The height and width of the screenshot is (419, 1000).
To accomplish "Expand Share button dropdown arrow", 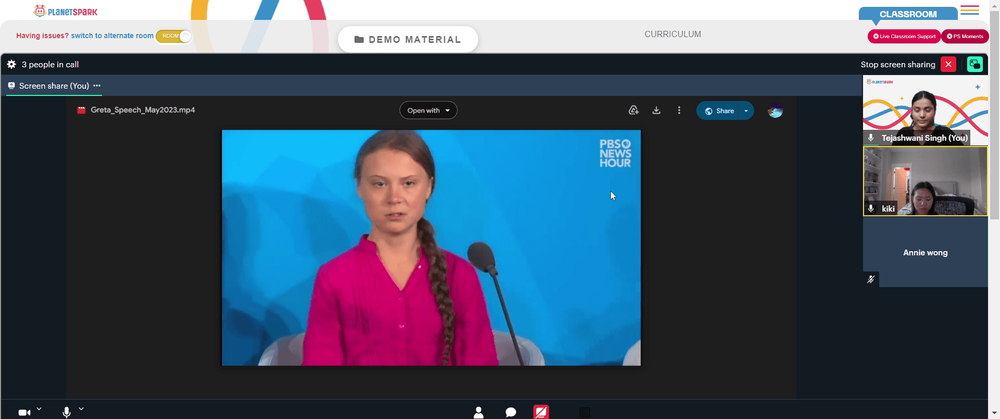I will 746,111.
